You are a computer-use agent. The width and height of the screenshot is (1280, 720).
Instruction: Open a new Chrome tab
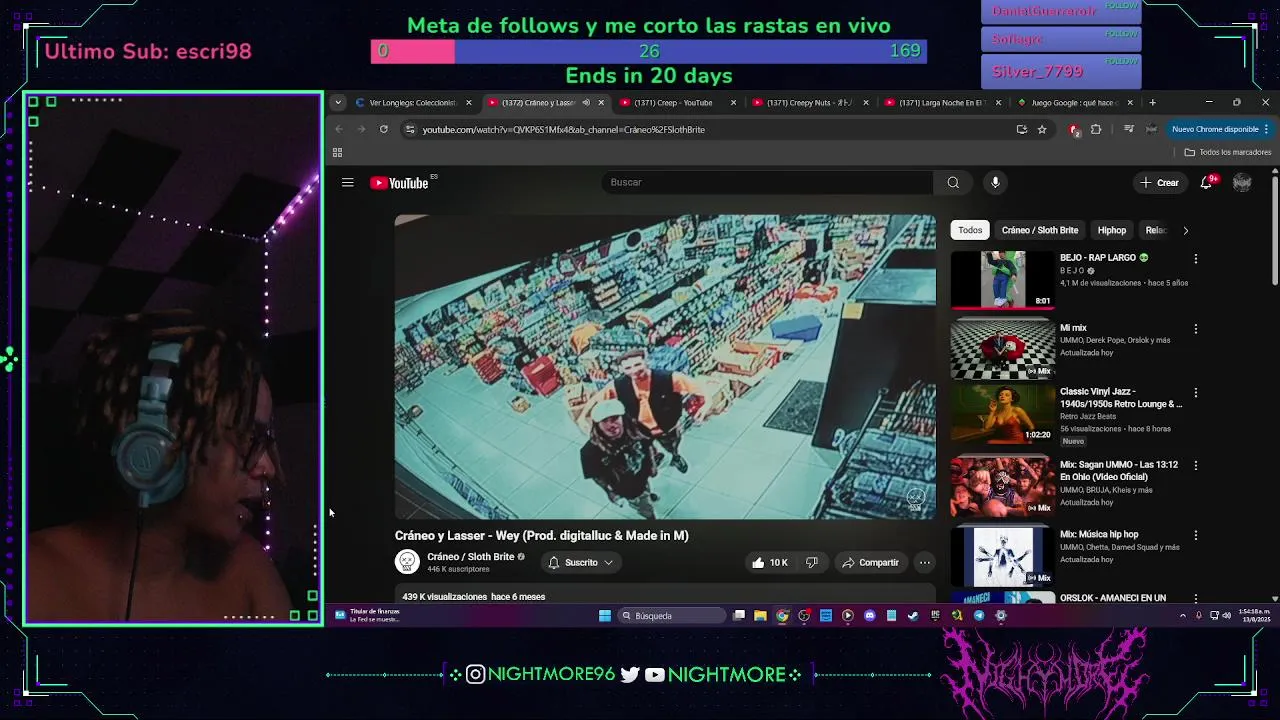click(1152, 102)
